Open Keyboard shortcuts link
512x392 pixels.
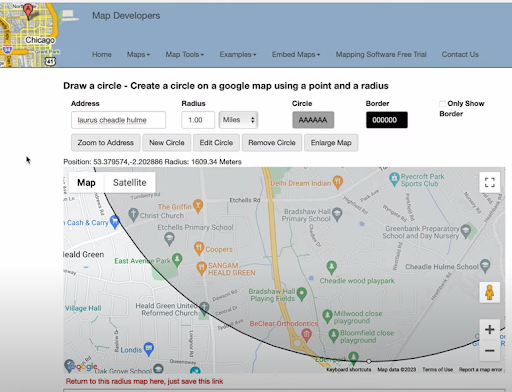(349, 370)
